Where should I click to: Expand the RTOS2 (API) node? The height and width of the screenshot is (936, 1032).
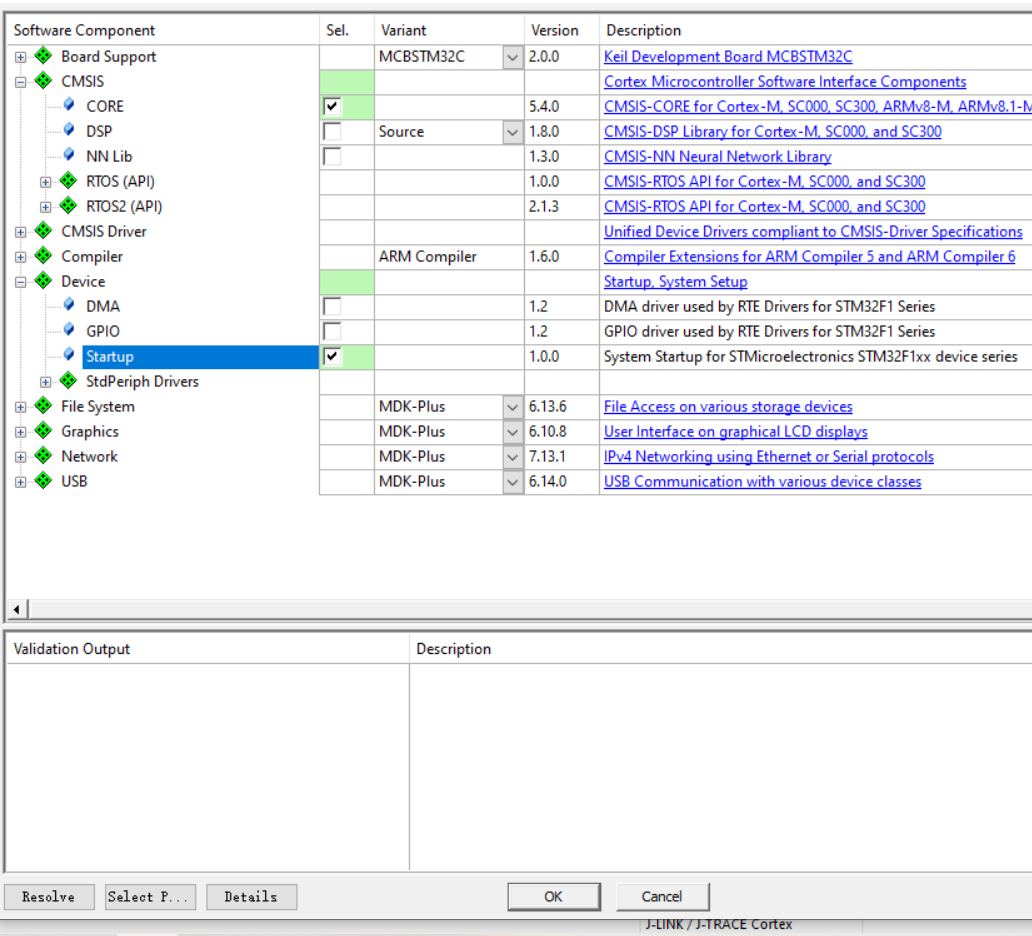point(45,207)
